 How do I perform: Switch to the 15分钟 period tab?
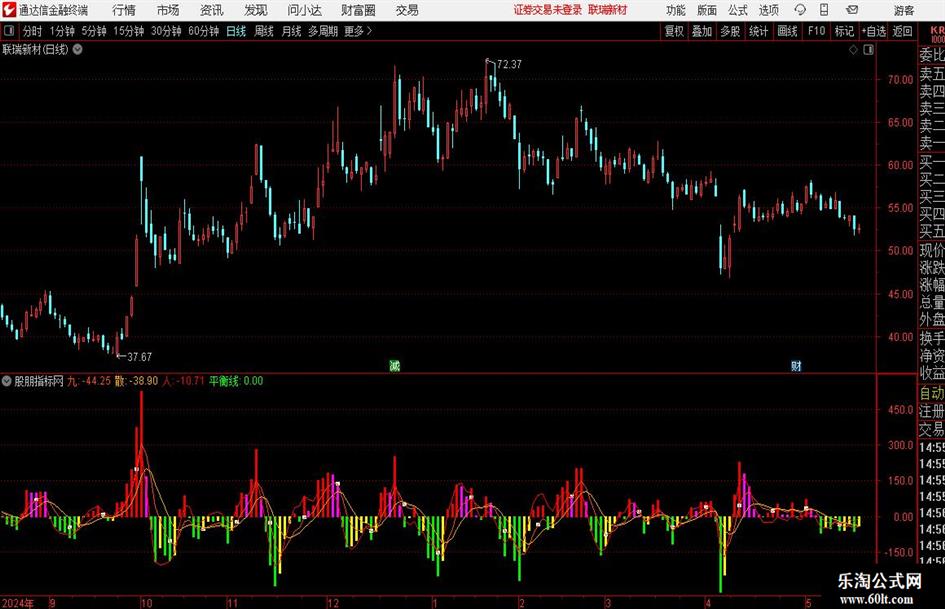[129, 31]
